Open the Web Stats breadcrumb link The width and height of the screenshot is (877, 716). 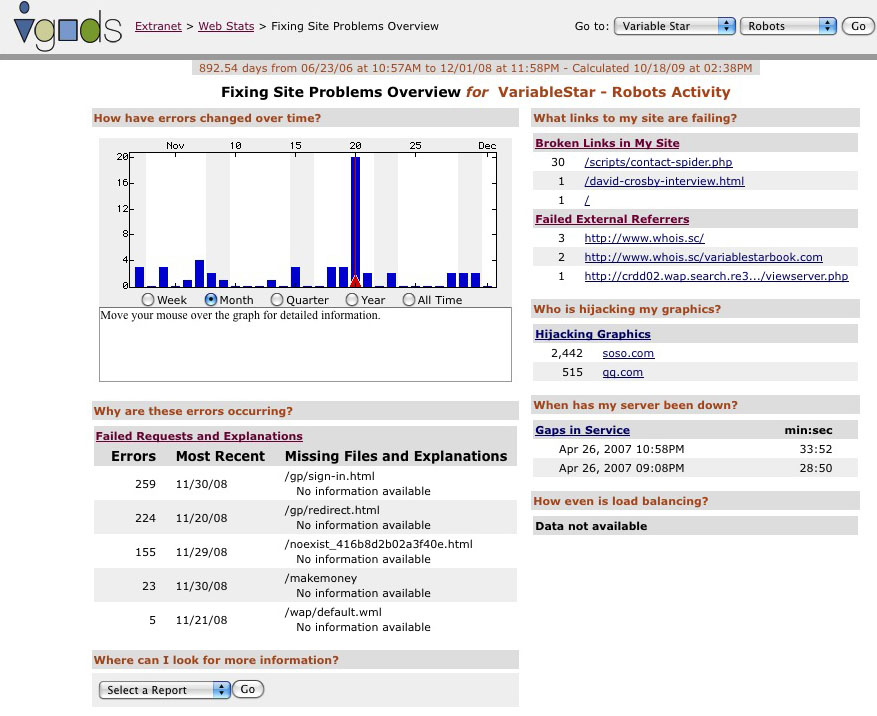pyautogui.click(x=226, y=26)
